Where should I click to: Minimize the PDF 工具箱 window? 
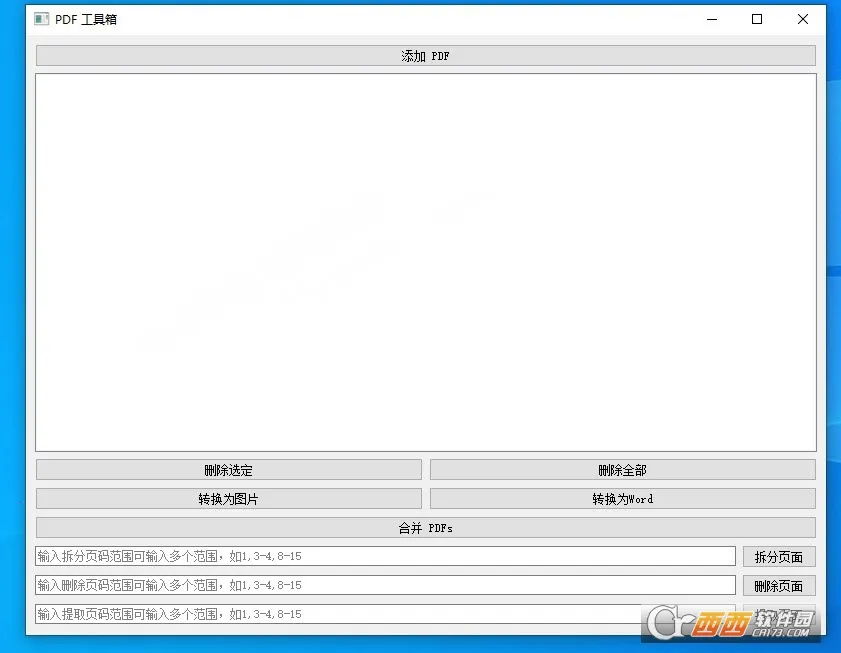tap(711, 19)
